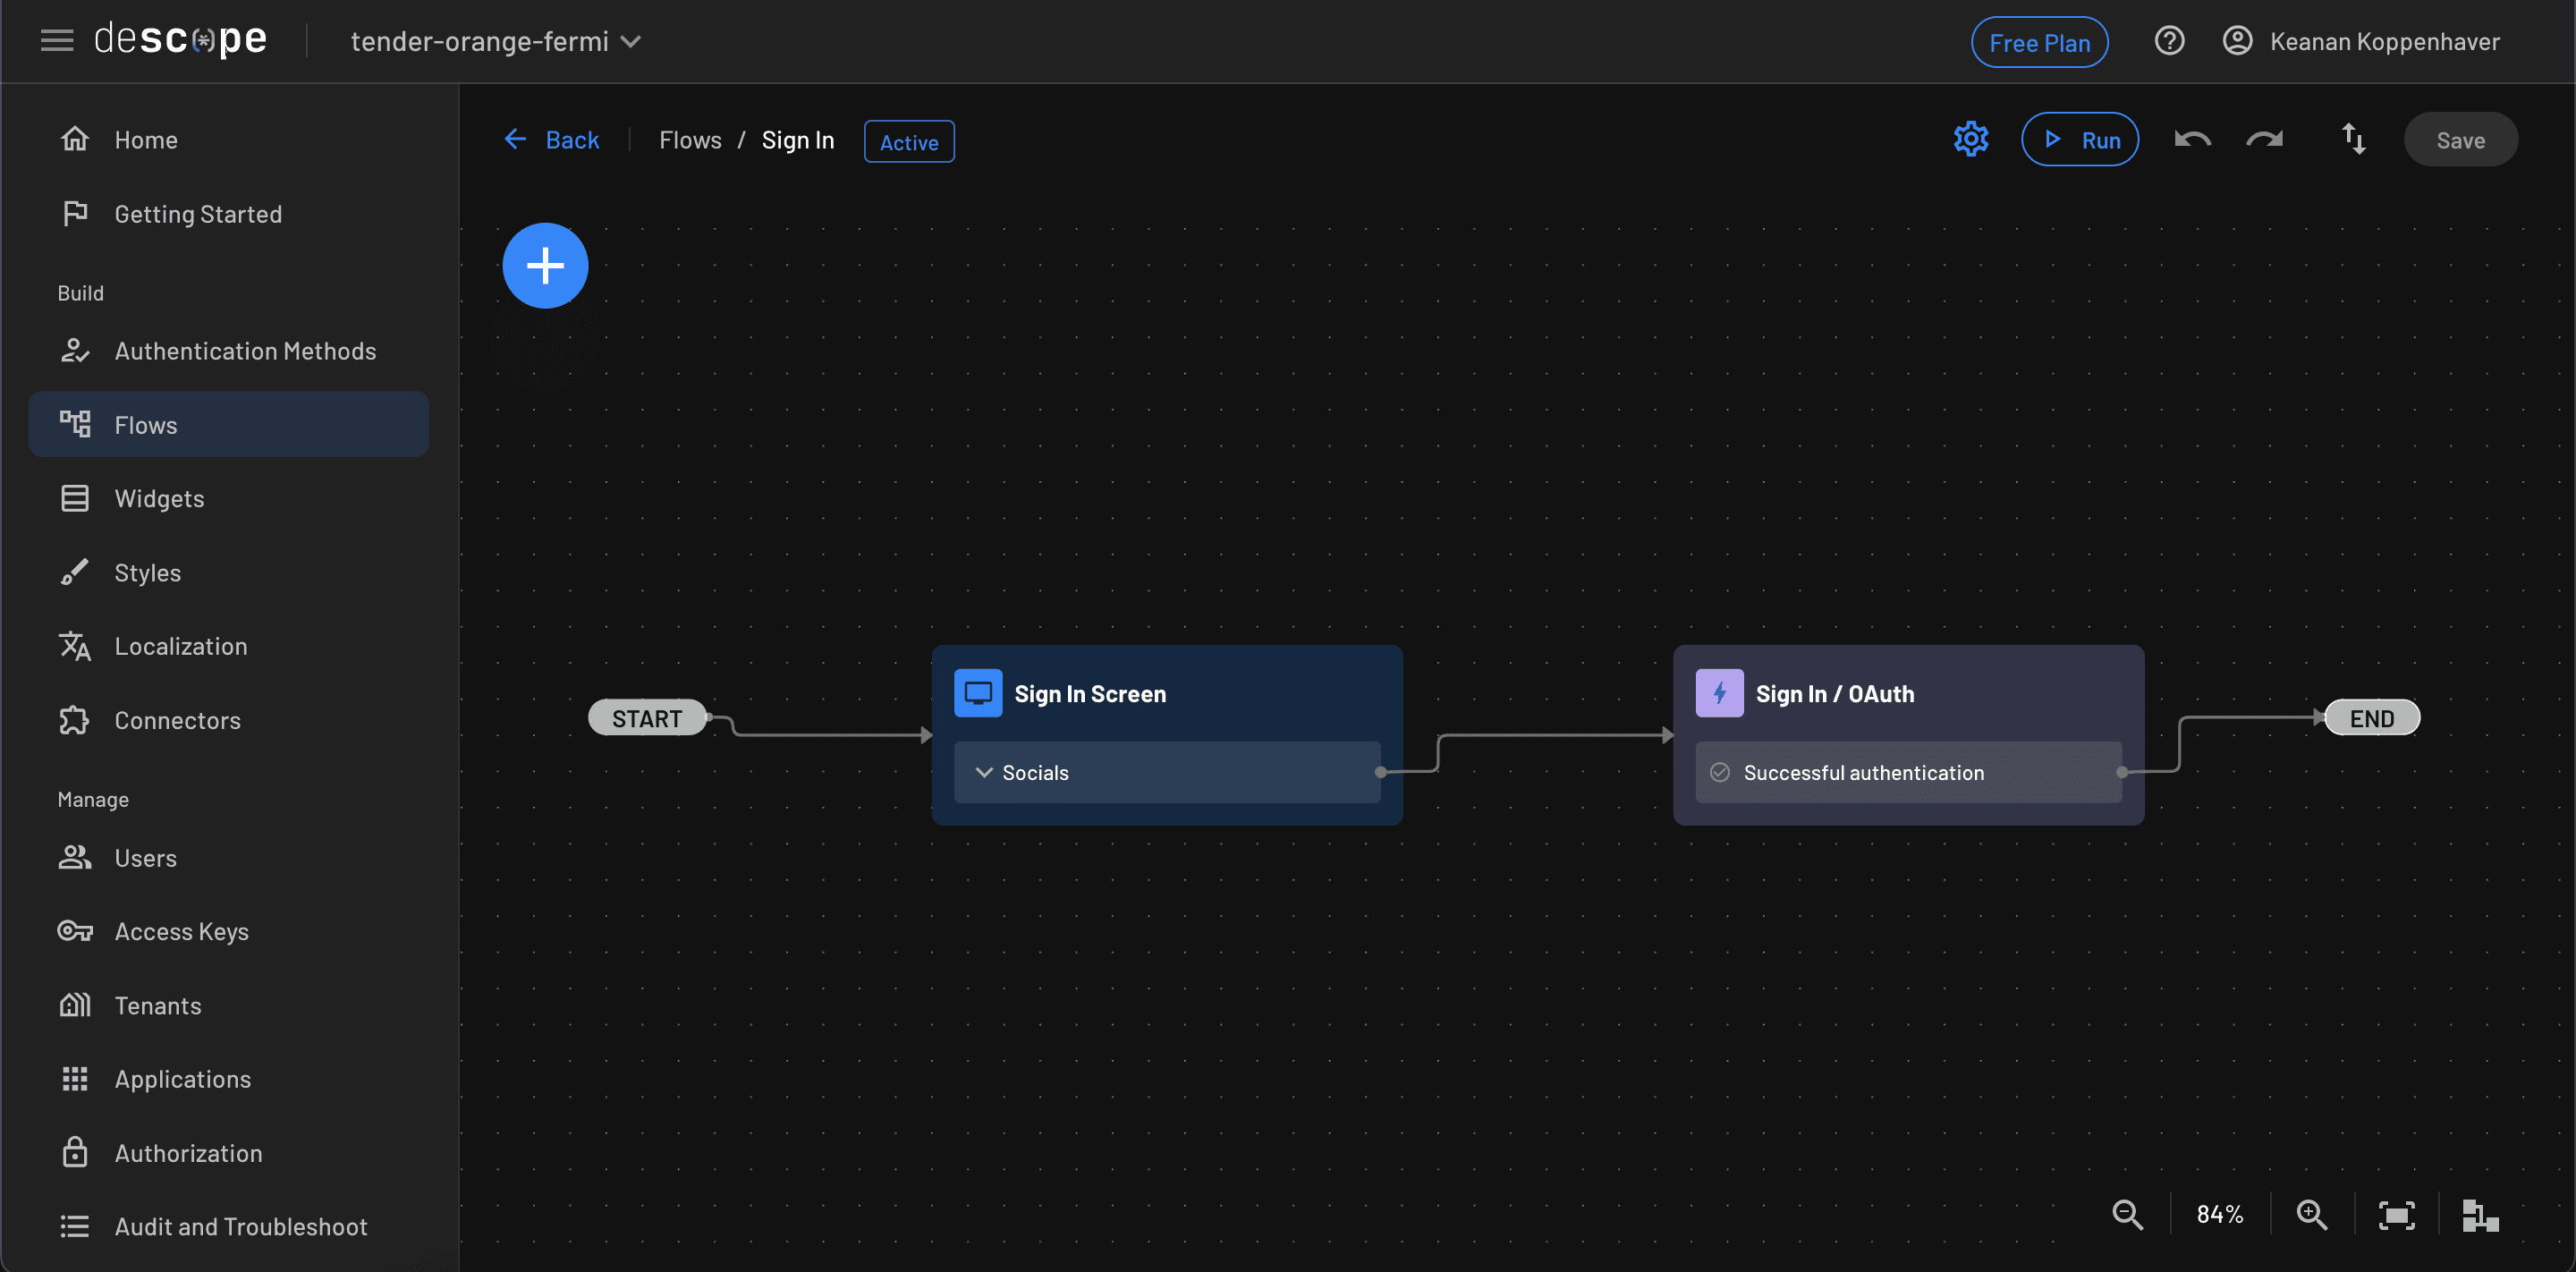Fit flow to screen icon
Viewport: 2576px width, 1272px height.
[x=2396, y=1214]
